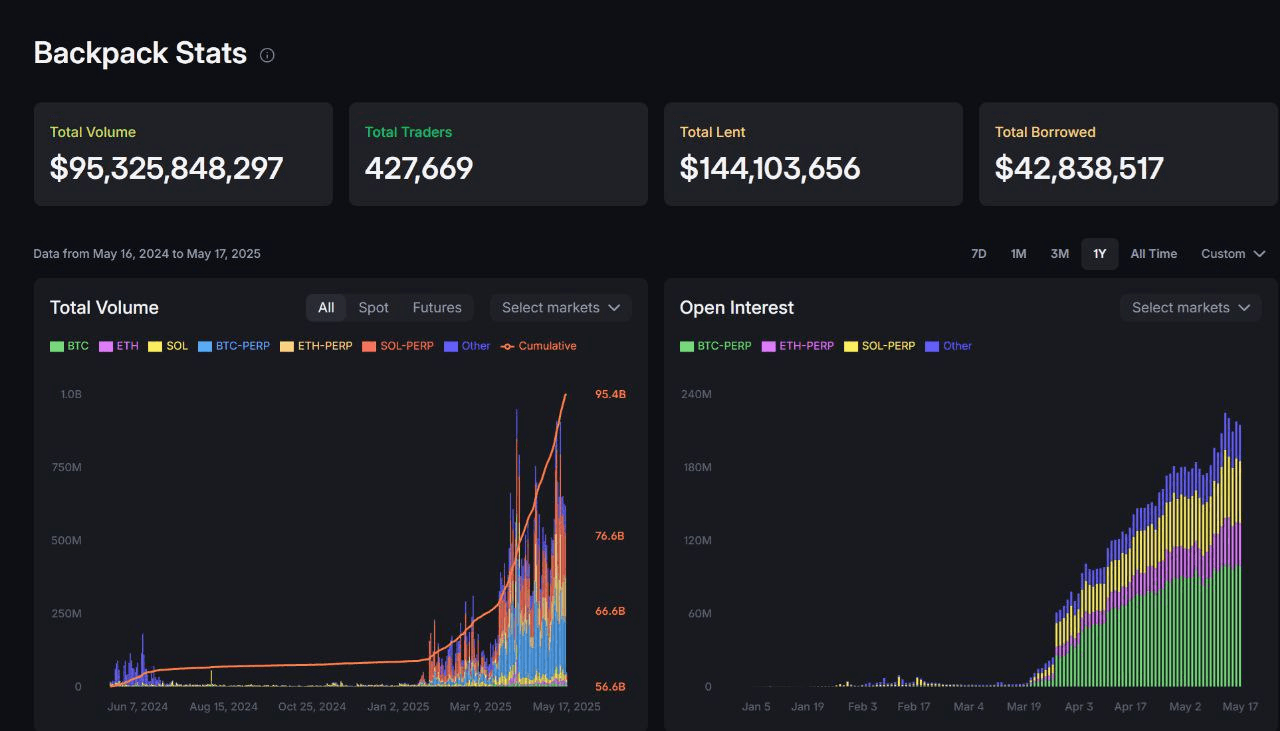The height and width of the screenshot is (731, 1280).
Task: Toggle ETH-PERP legend in Total Volume chart
Action: [316, 346]
